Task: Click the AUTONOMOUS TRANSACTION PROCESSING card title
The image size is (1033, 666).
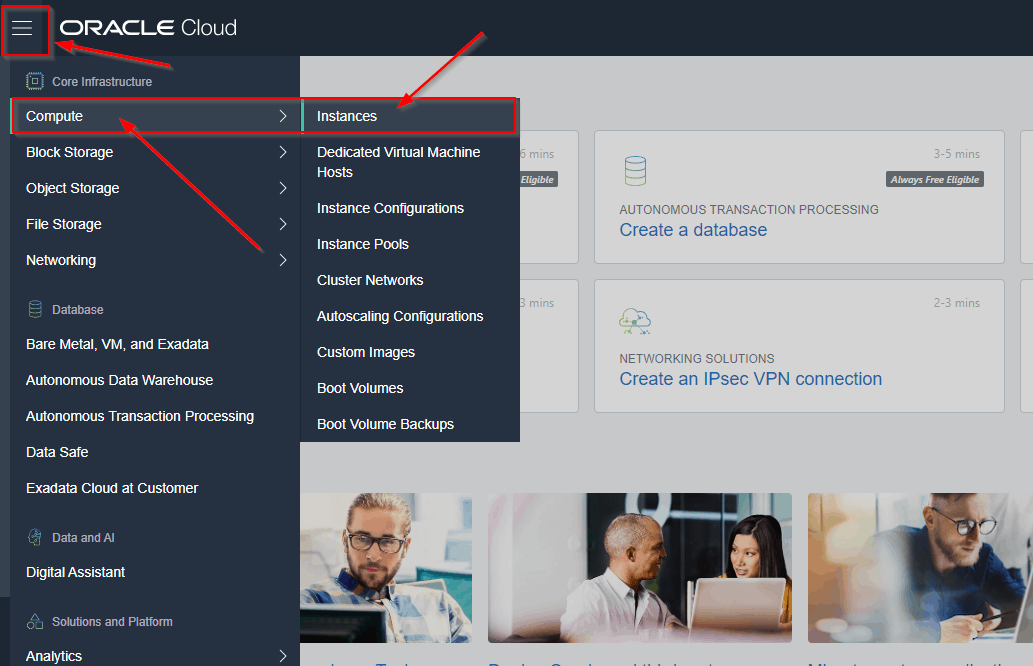Action: coord(749,209)
